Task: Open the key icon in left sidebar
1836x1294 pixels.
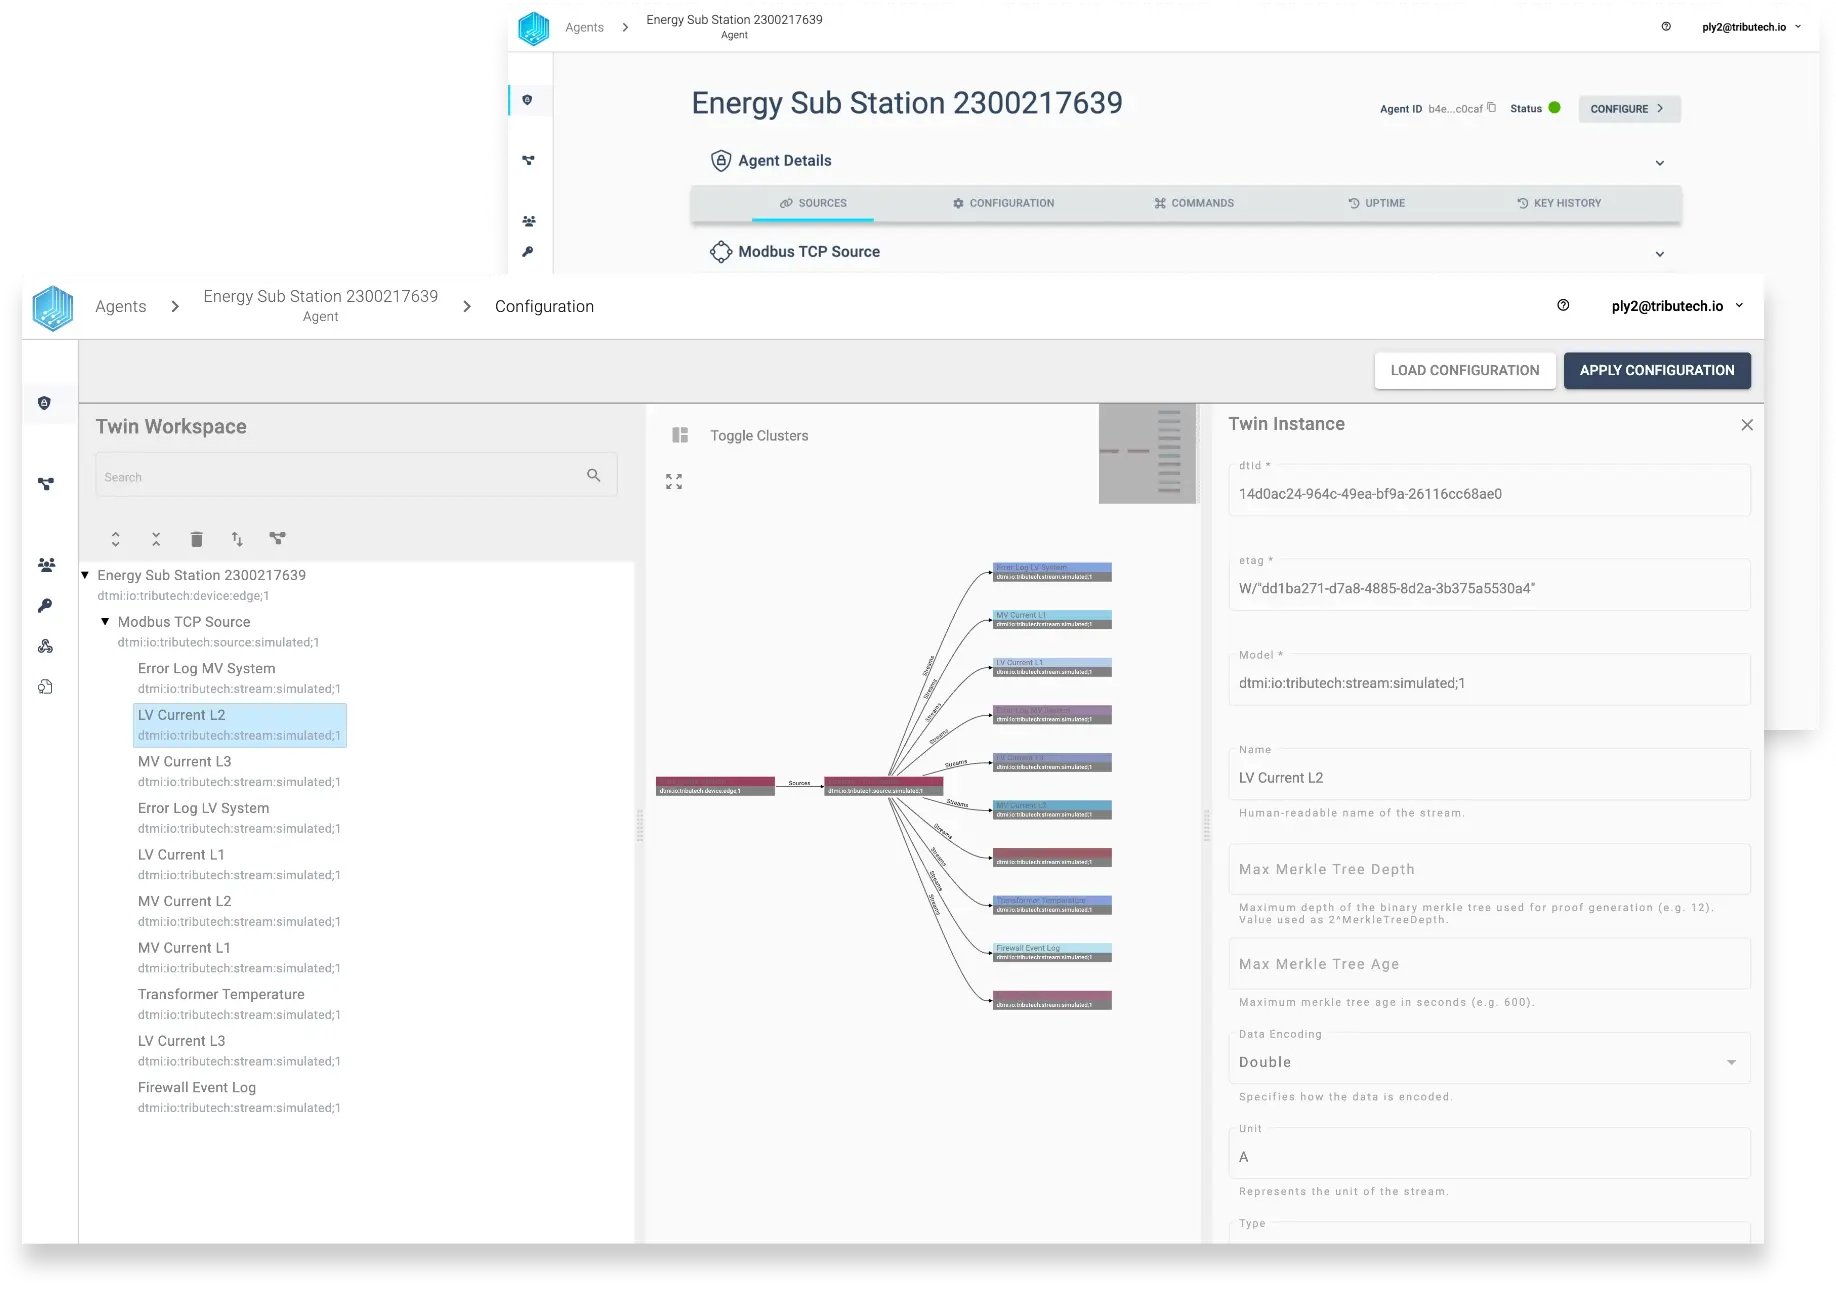Action: (x=45, y=606)
